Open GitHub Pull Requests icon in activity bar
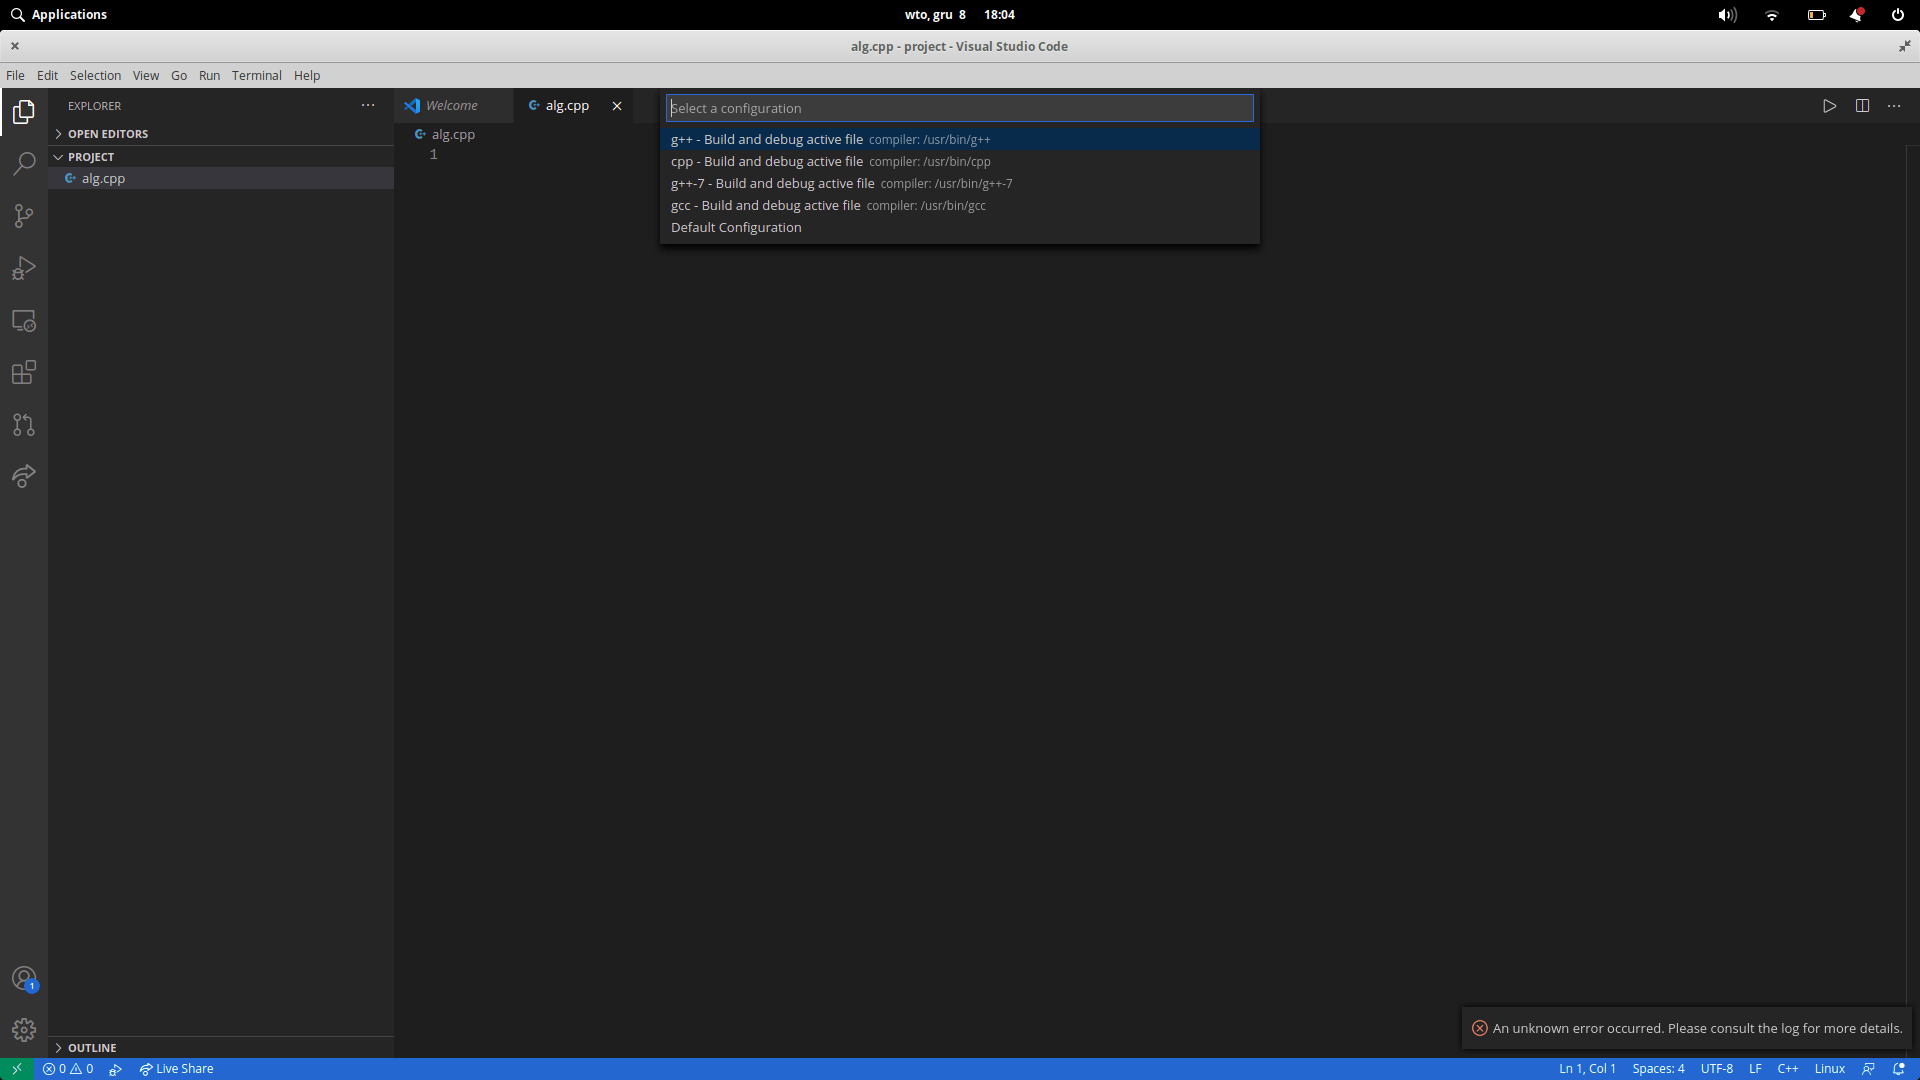This screenshot has height=1080, width=1920. [24, 425]
